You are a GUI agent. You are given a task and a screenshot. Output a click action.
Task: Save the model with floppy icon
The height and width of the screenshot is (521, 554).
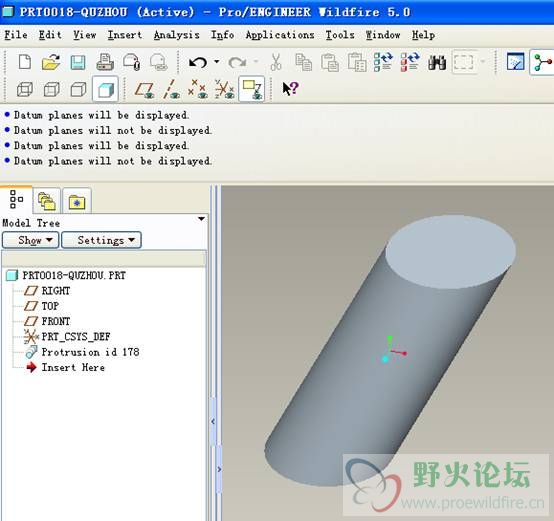78,63
